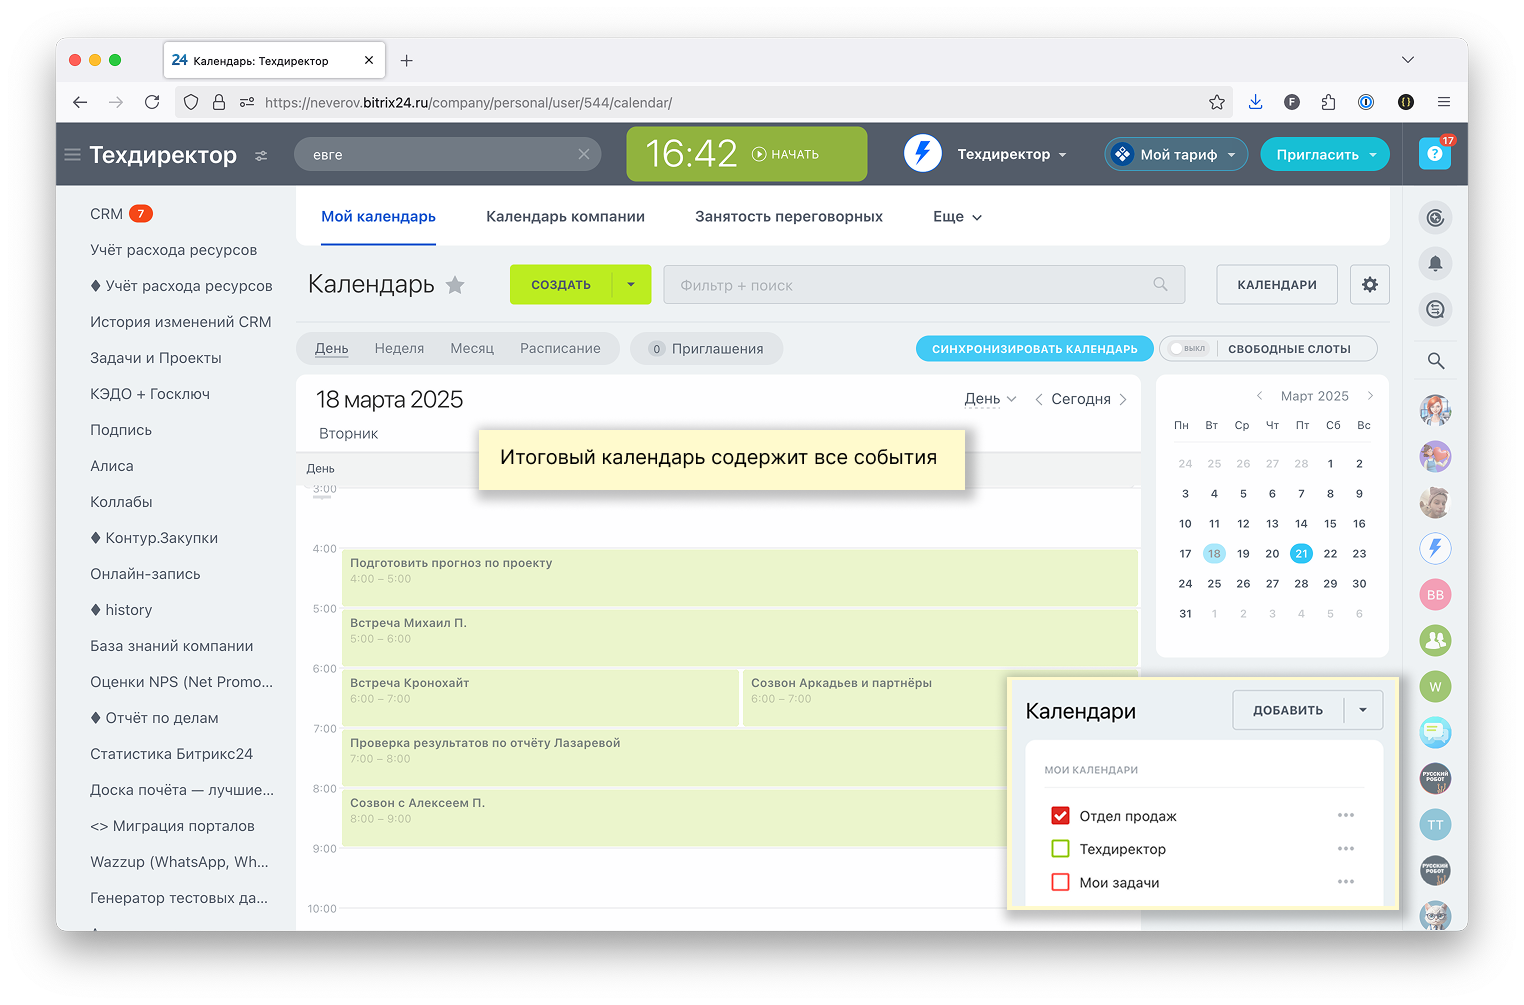
Task: Bookmark this page with the star
Action: coord(1217,102)
